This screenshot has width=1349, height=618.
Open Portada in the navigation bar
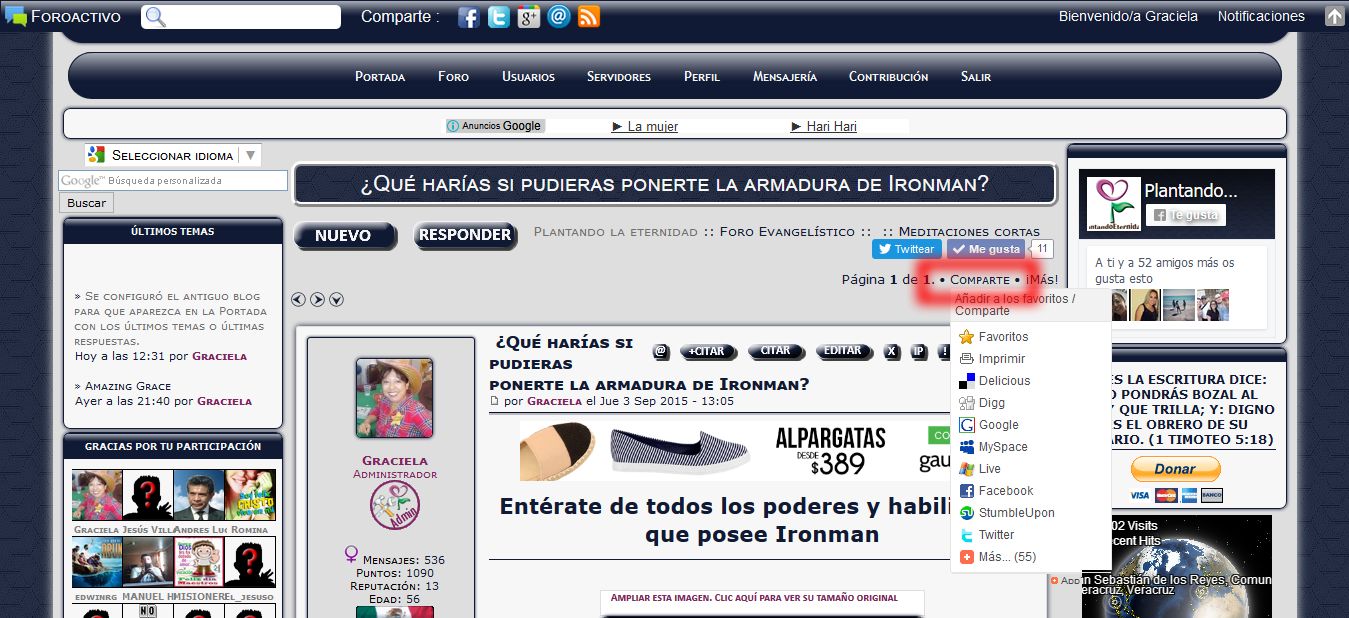[380, 77]
